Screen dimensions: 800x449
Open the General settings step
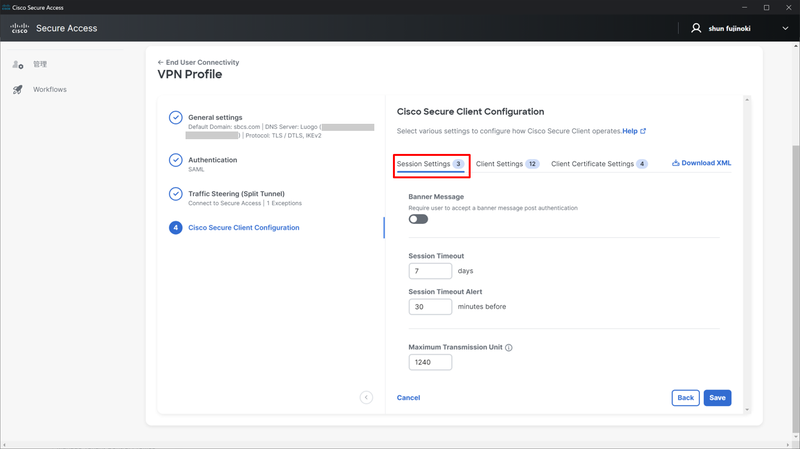click(215, 117)
